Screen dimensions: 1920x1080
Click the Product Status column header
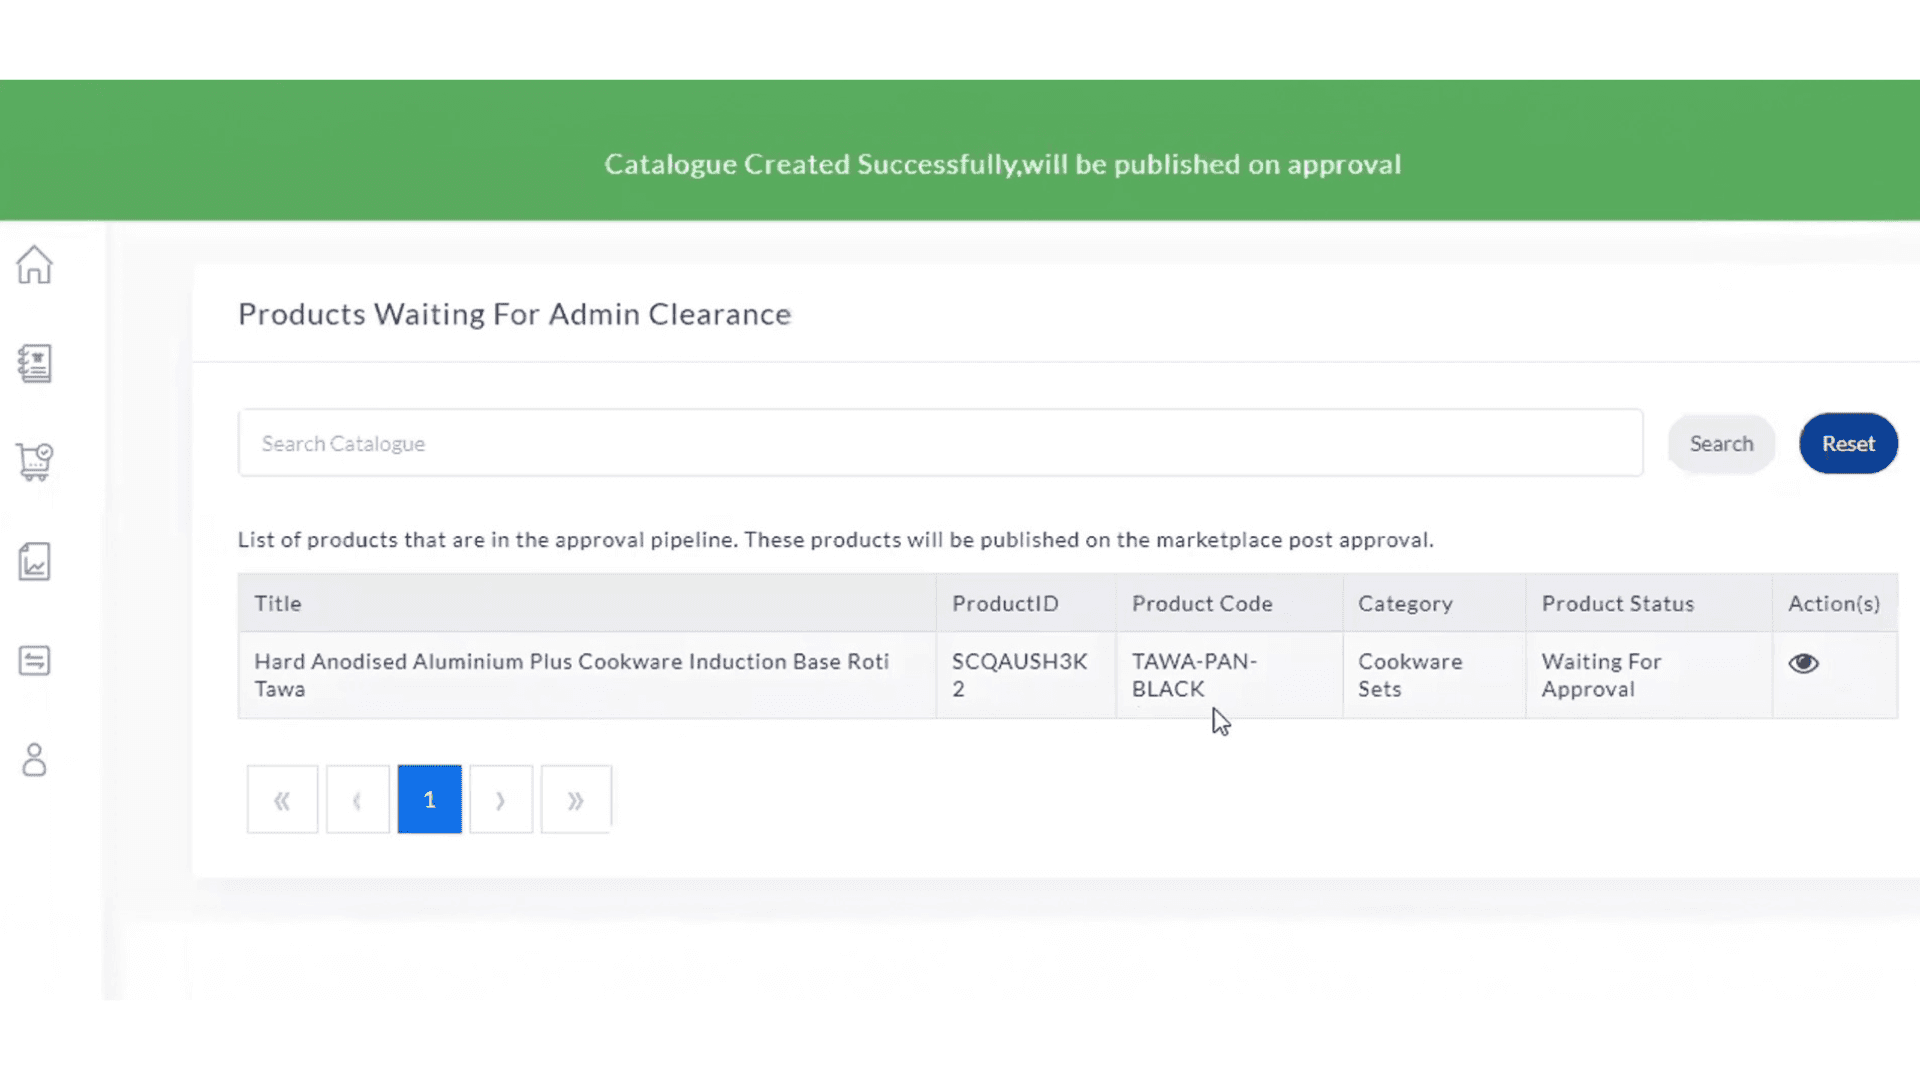click(1617, 604)
